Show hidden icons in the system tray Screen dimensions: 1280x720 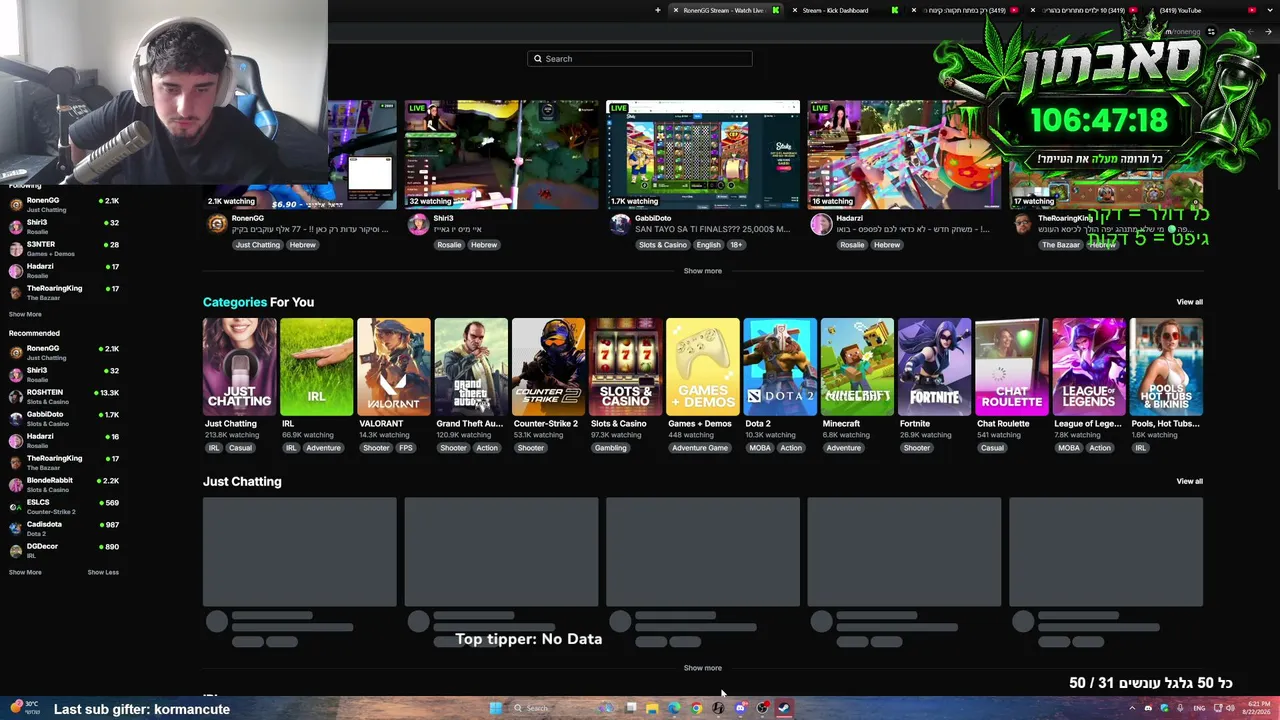click(1132, 708)
